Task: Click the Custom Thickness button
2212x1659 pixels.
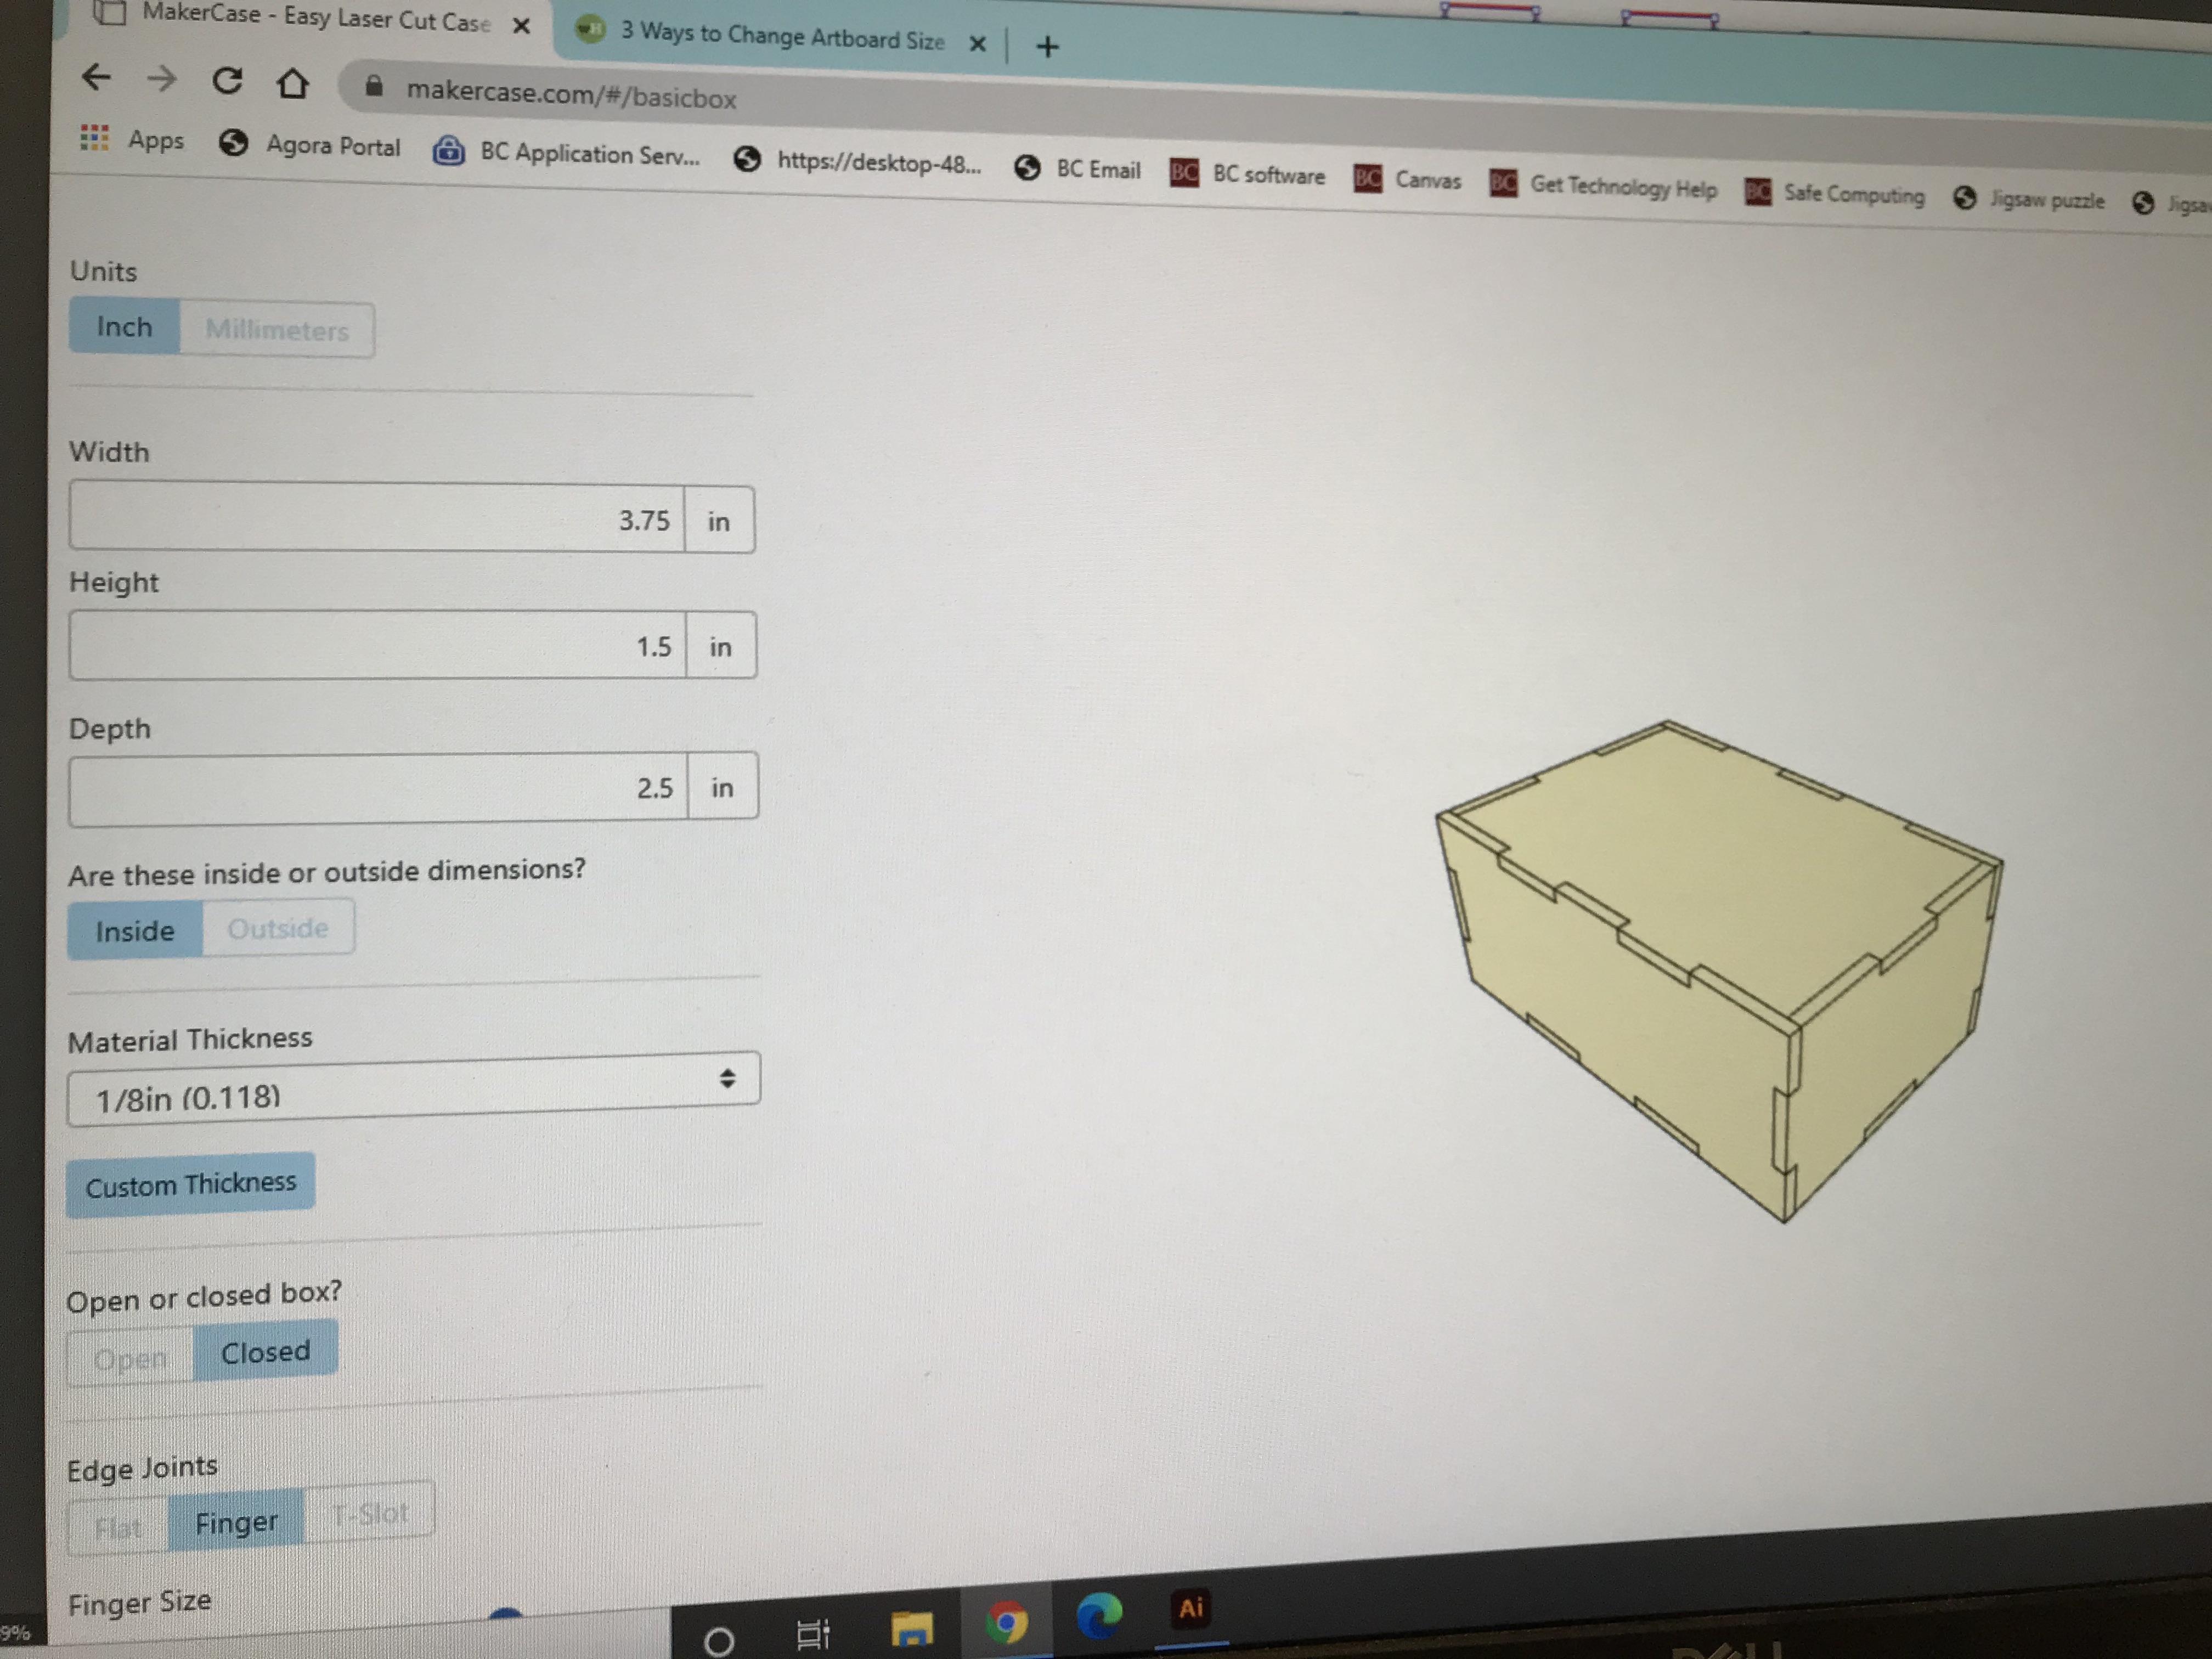Action: (190, 1185)
